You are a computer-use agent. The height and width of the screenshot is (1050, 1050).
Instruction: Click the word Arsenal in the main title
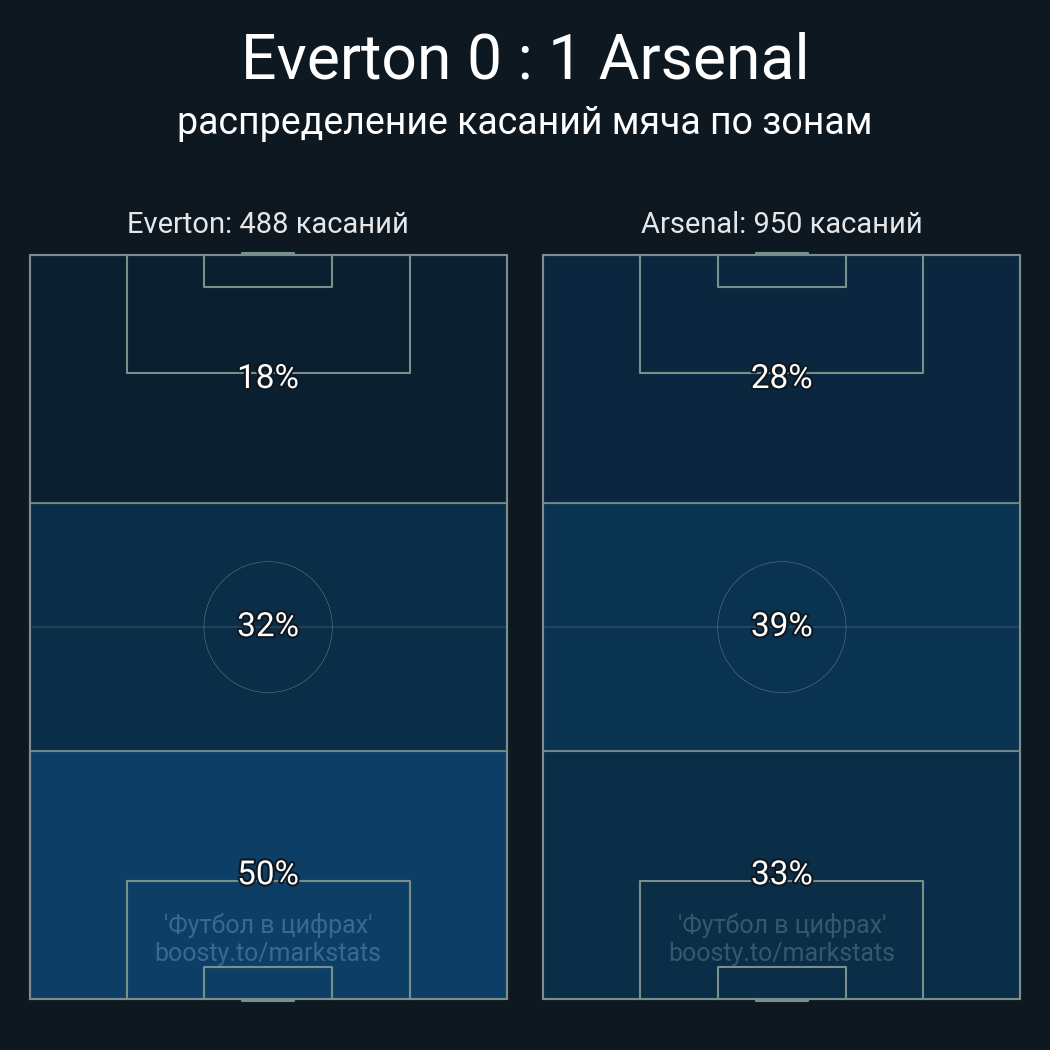pos(703,58)
